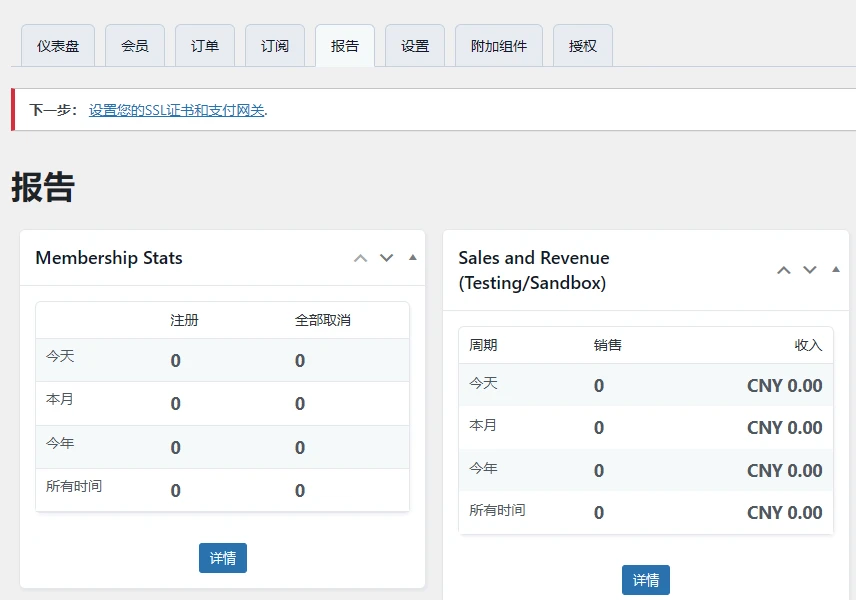Switch to the 附加组件 tab
This screenshot has width=856, height=600.
pyautogui.click(x=498, y=44)
